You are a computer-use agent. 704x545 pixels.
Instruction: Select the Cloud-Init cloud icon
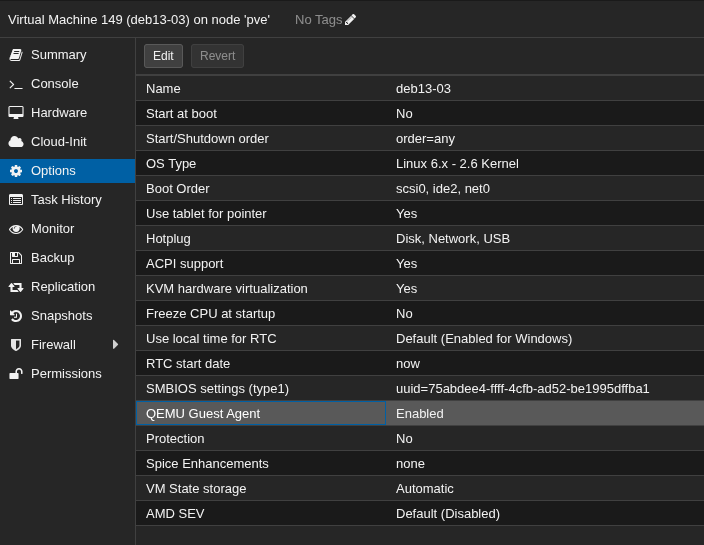tap(16, 142)
